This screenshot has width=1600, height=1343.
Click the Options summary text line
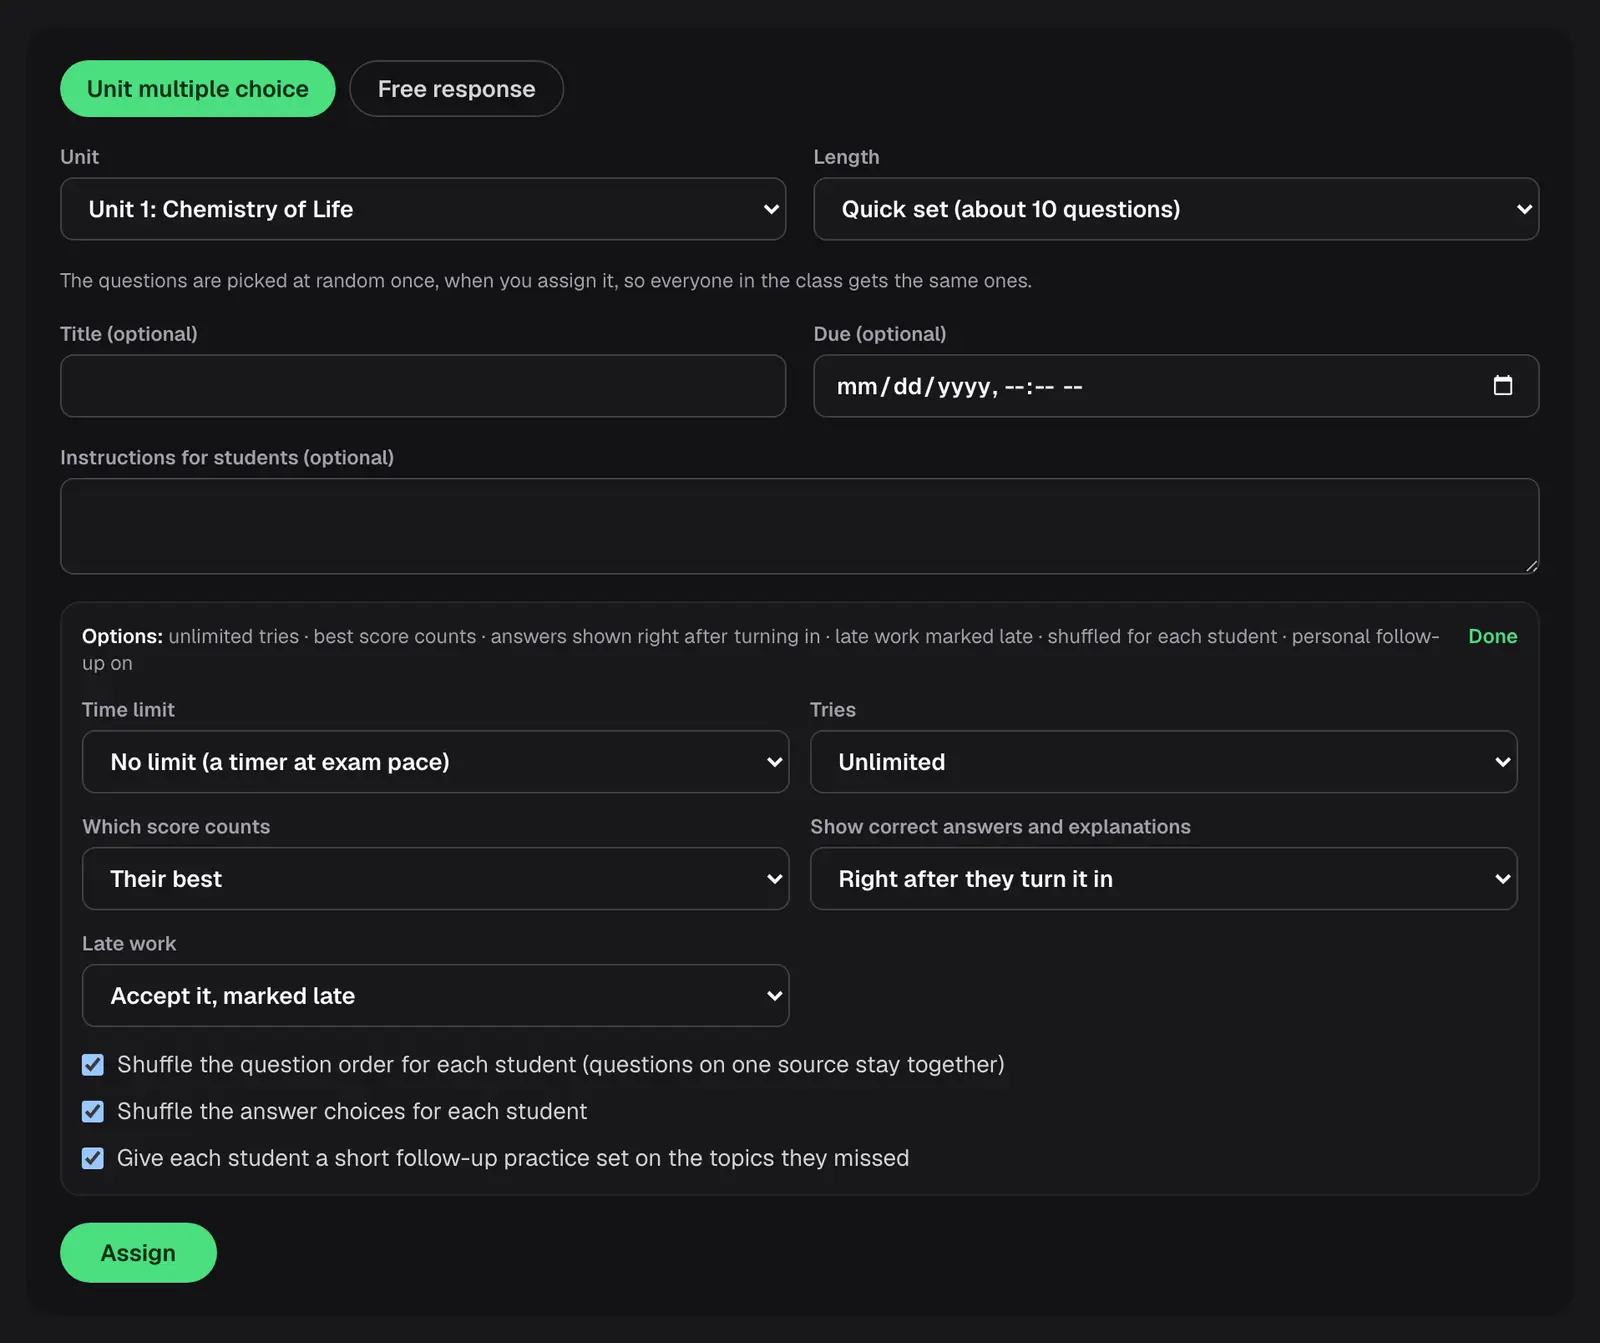coord(761,649)
